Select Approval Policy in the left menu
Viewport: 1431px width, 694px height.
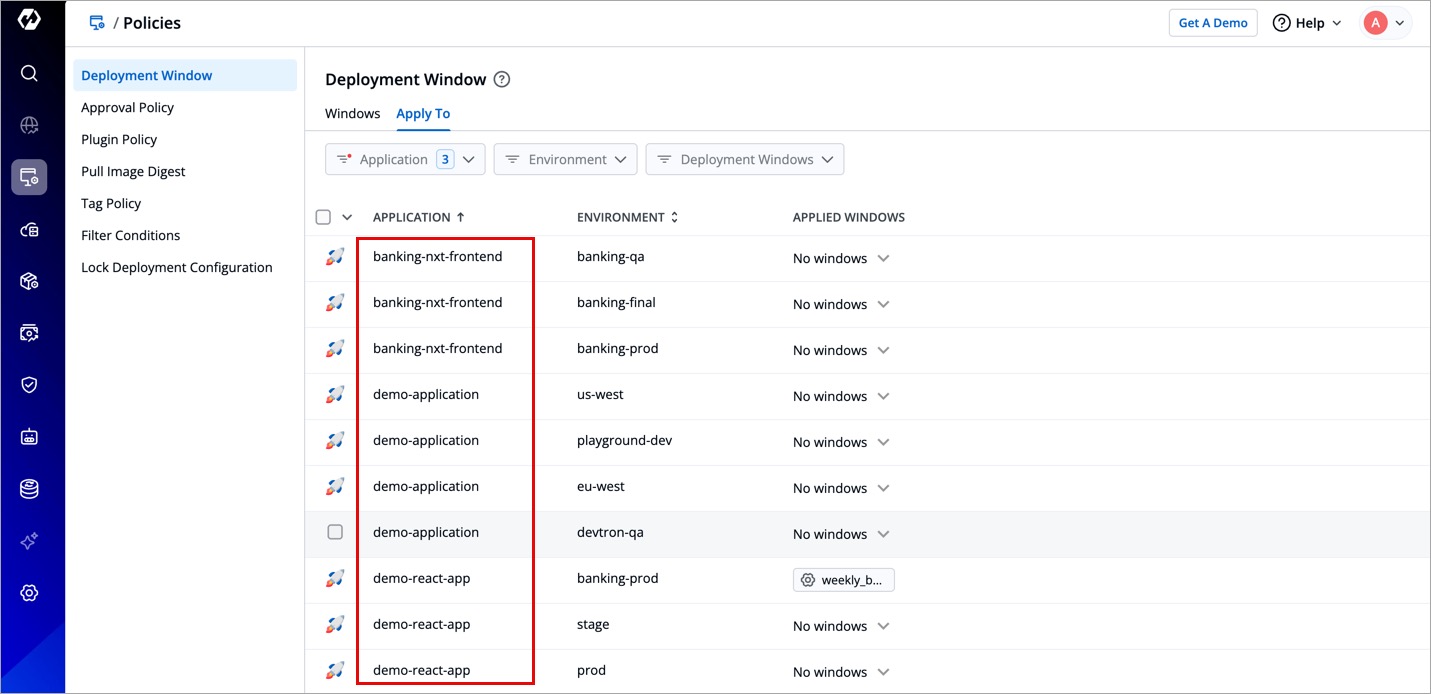(x=128, y=108)
